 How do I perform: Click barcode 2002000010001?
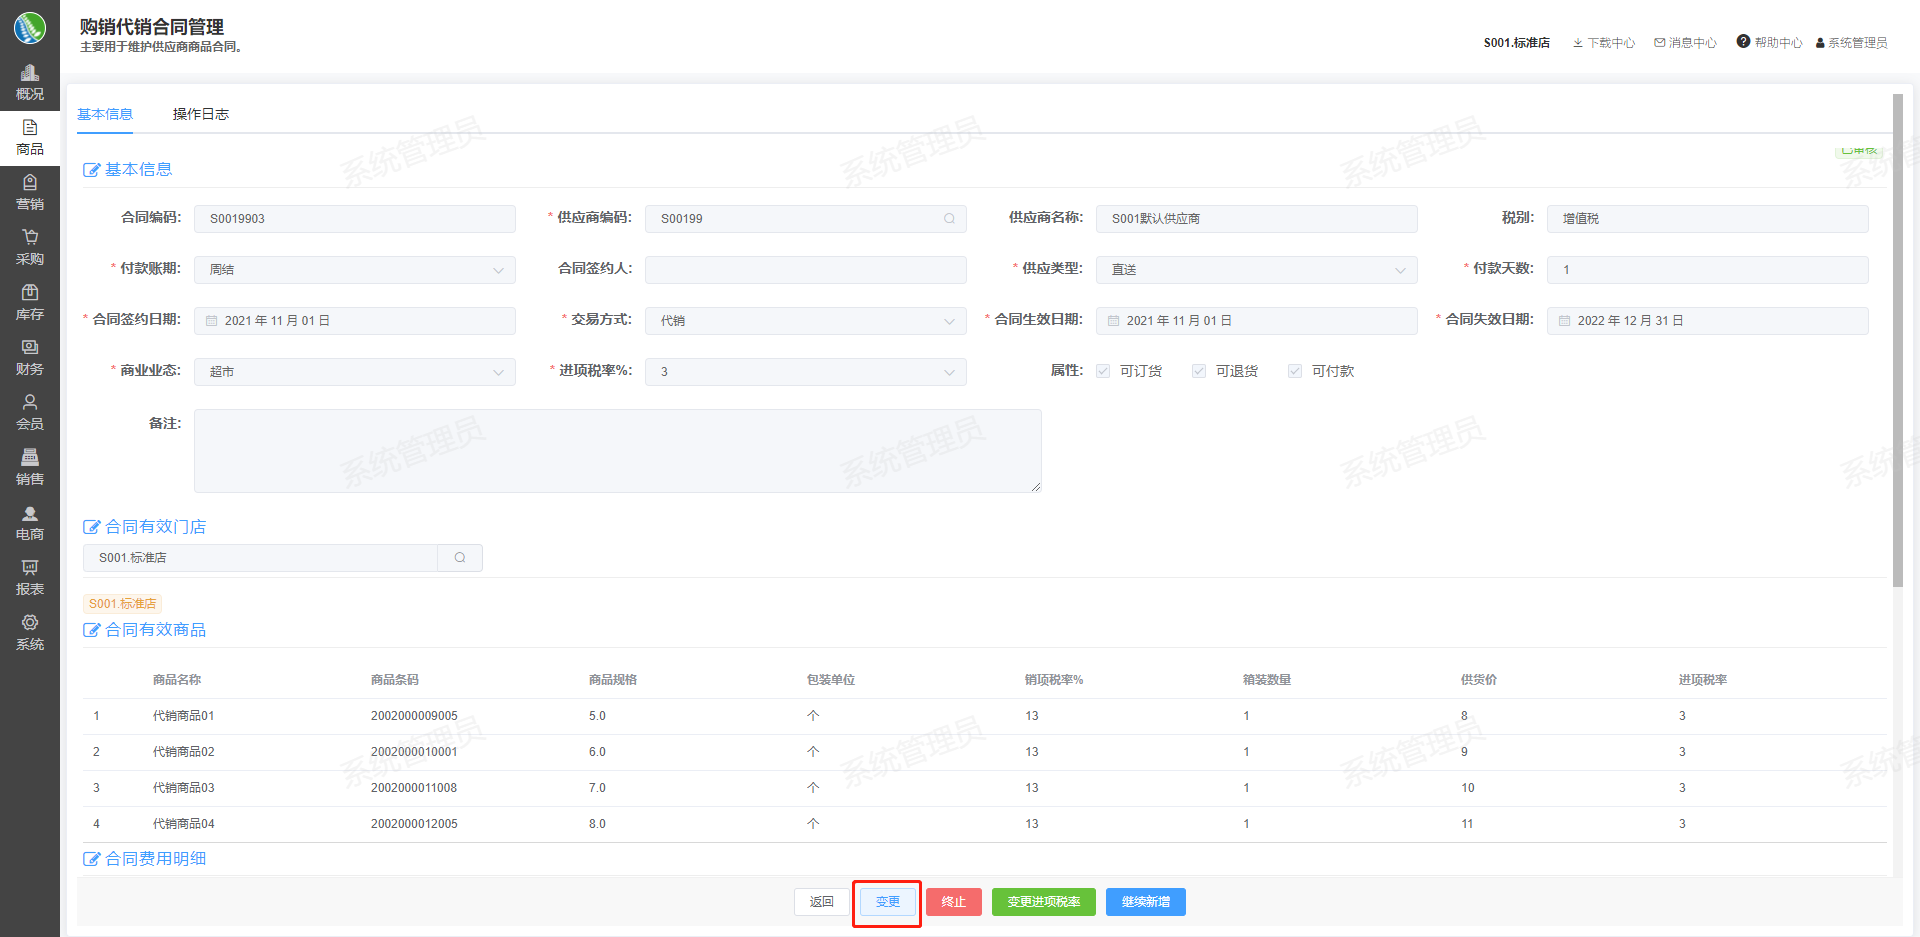click(414, 752)
